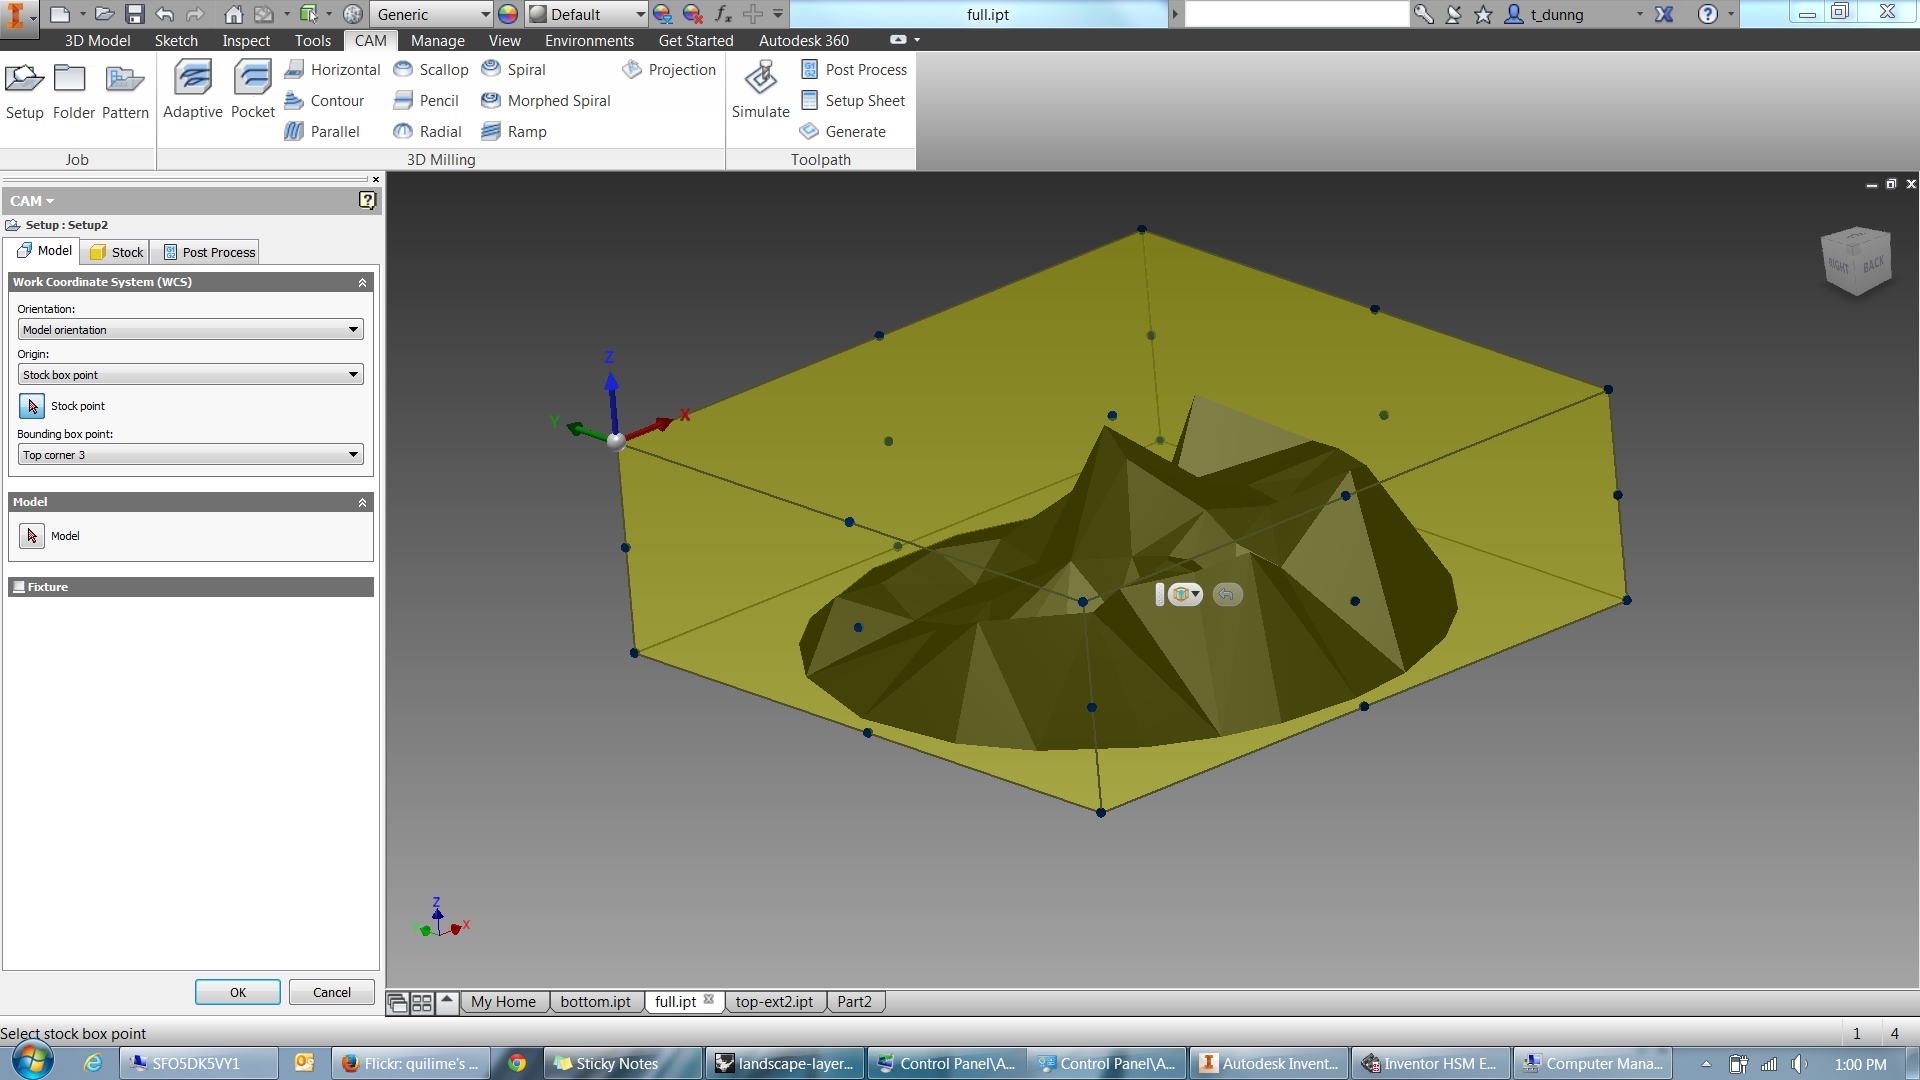Open the My Home document tab
The width and height of the screenshot is (1920, 1080).
tap(503, 1002)
